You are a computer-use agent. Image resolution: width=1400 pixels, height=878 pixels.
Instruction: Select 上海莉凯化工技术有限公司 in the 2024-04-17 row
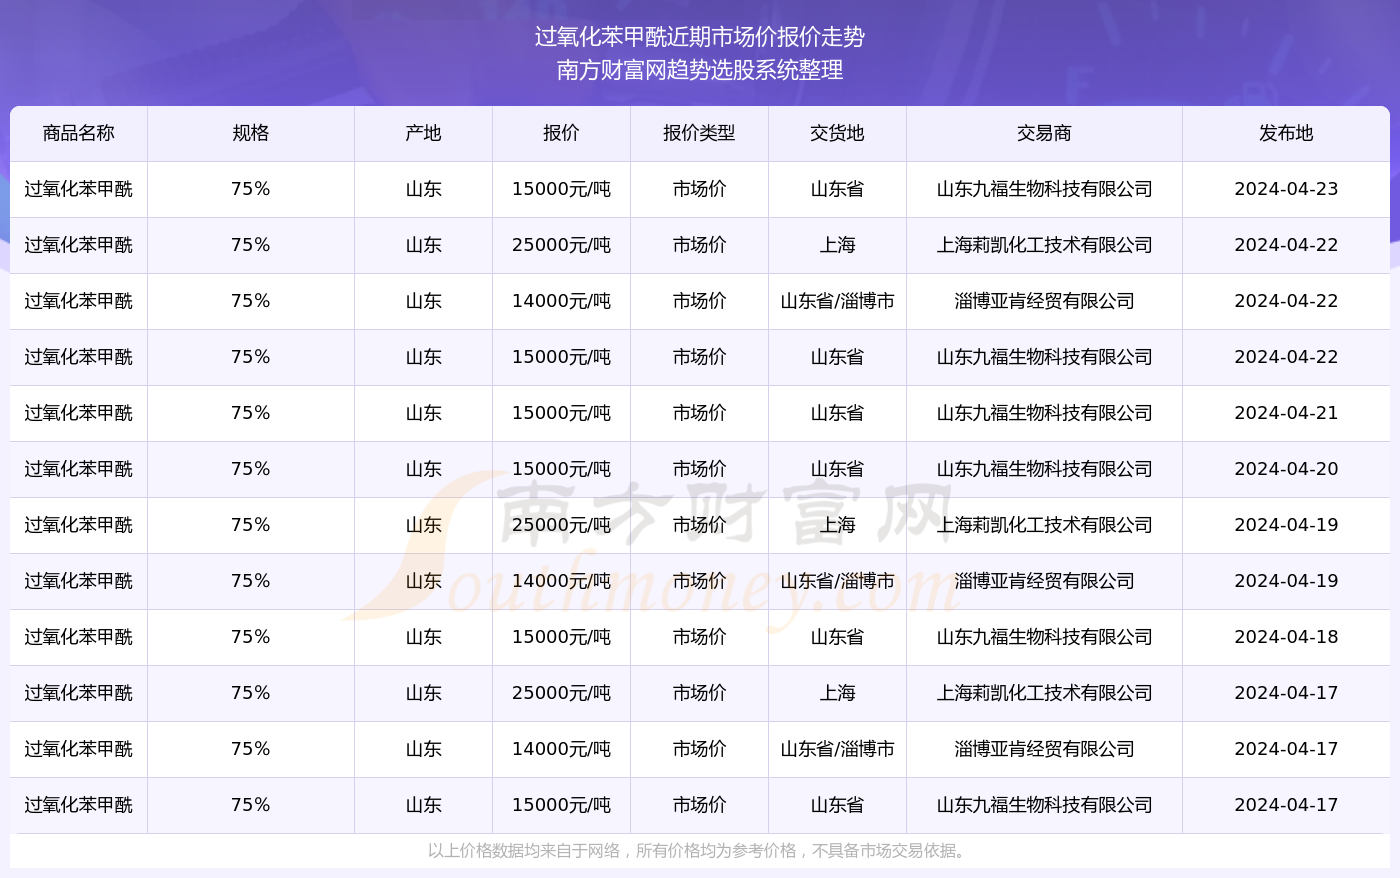click(1044, 693)
